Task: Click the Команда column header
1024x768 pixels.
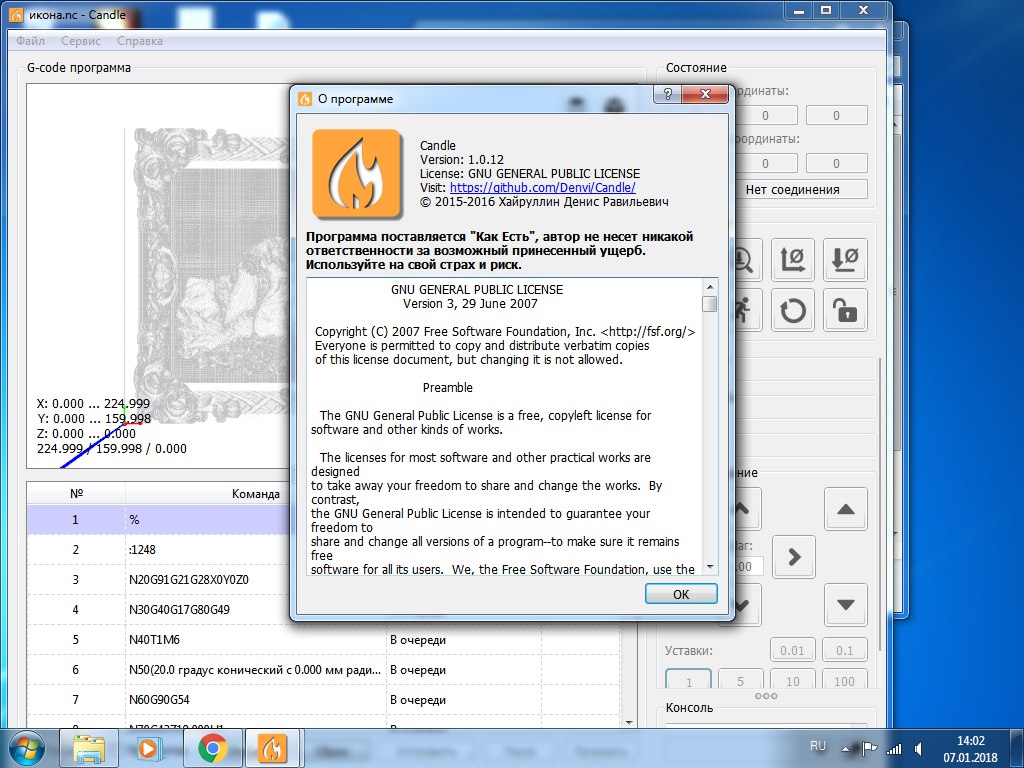Action: [x=255, y=494]
